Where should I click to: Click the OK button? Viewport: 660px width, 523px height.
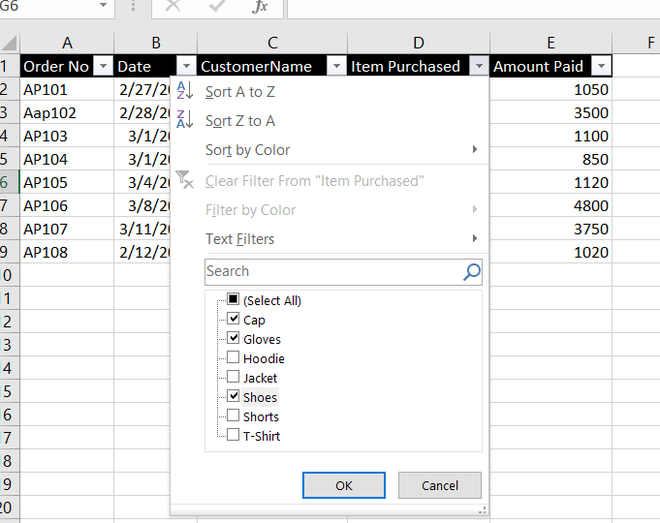point(344,485)
